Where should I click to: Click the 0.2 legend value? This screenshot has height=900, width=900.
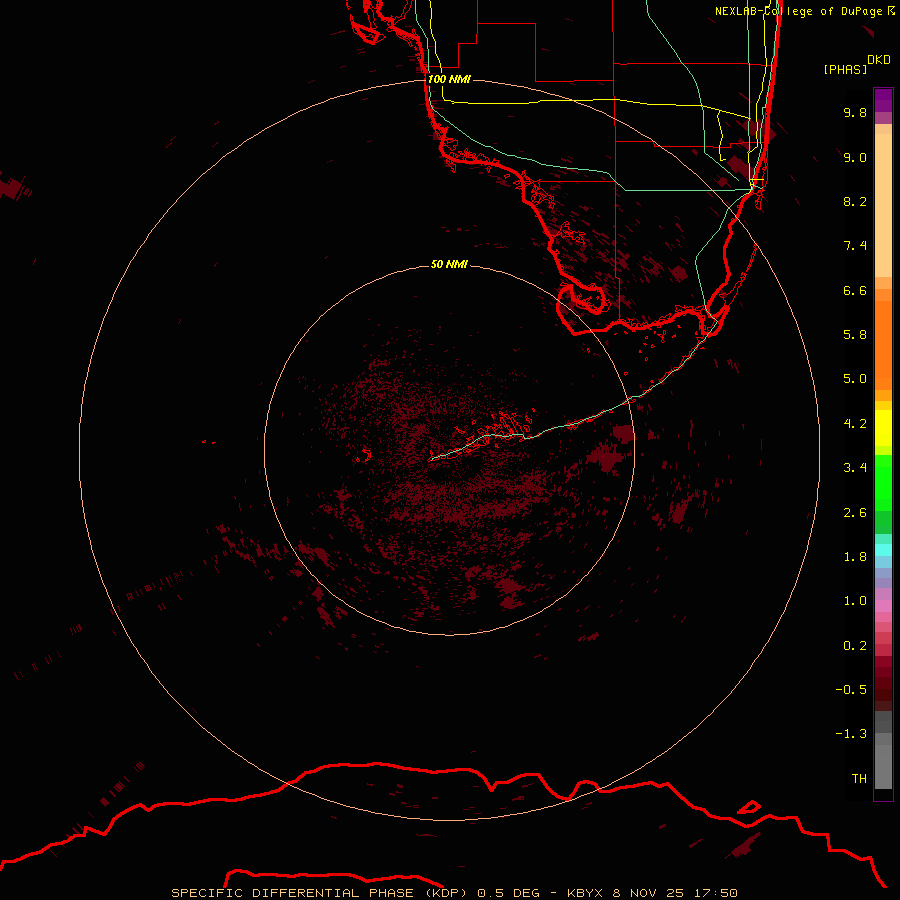click(x=855, y=646)
